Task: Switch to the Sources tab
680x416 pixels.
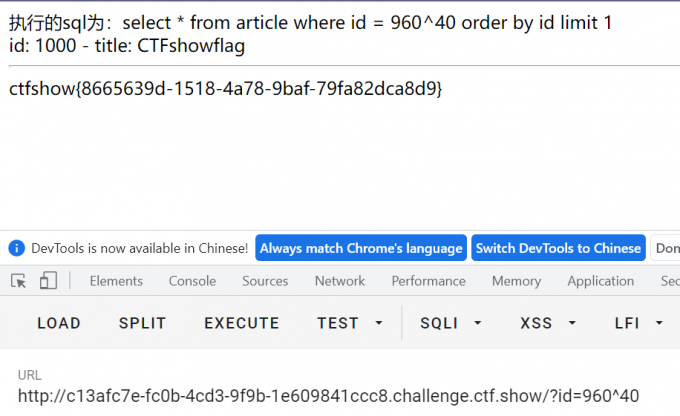Action: (x=265, y=281)
